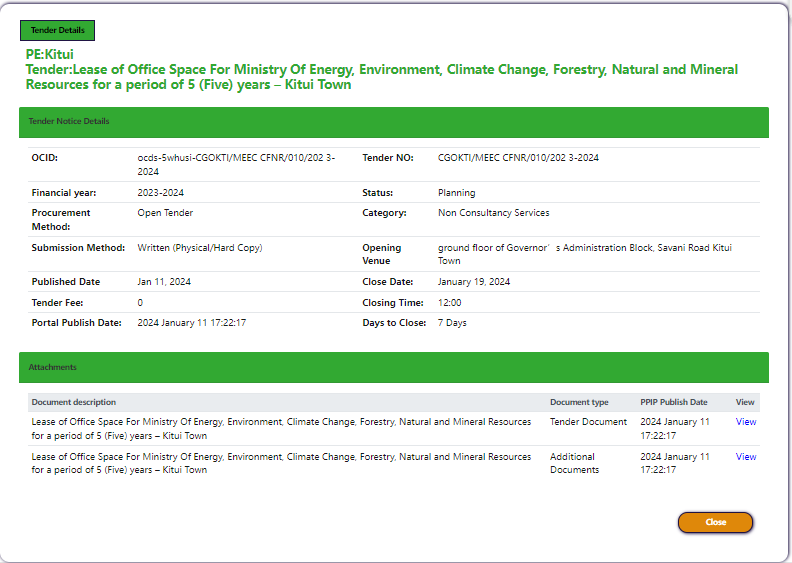Click description text in Tender Document row
The width and height of the screenshot is (792, 563).
281,428
